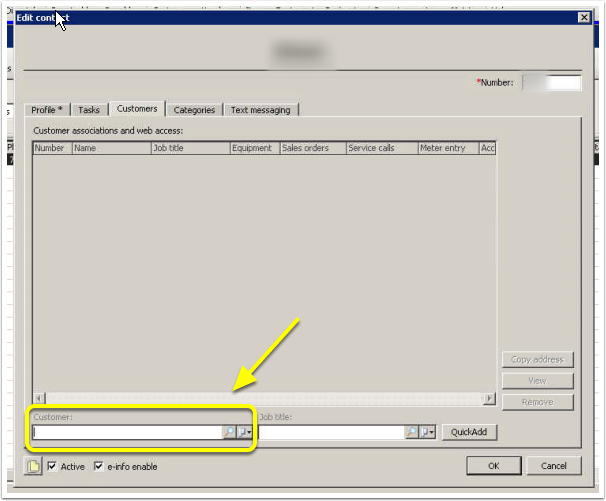Screen dimensions: 606x501
Task: Sort list by Name column header
Action: (110, 148)
